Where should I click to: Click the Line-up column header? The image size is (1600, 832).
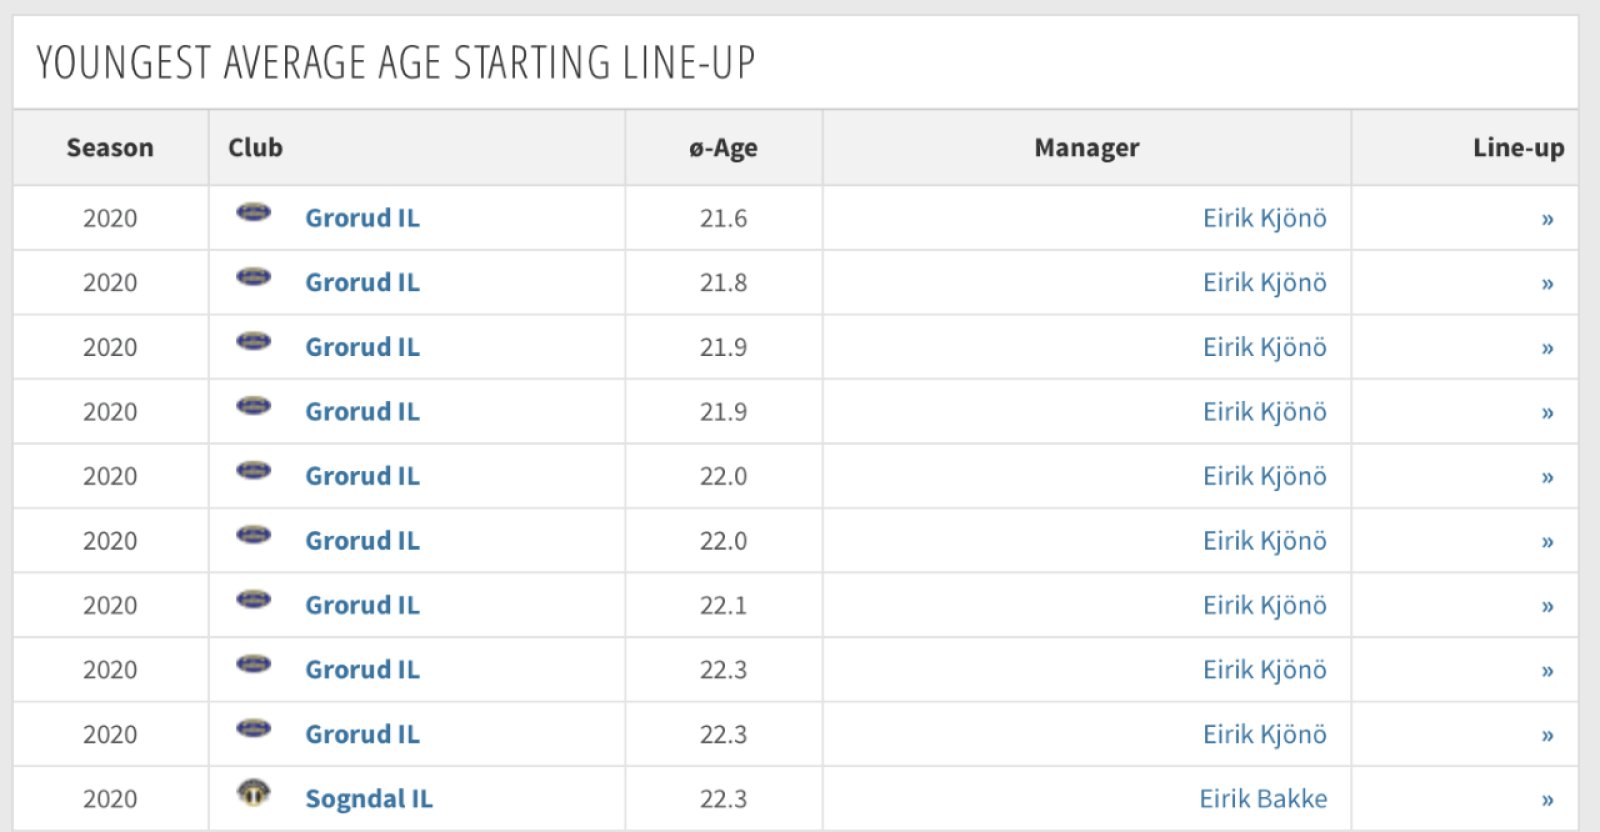click(1517, 148)
